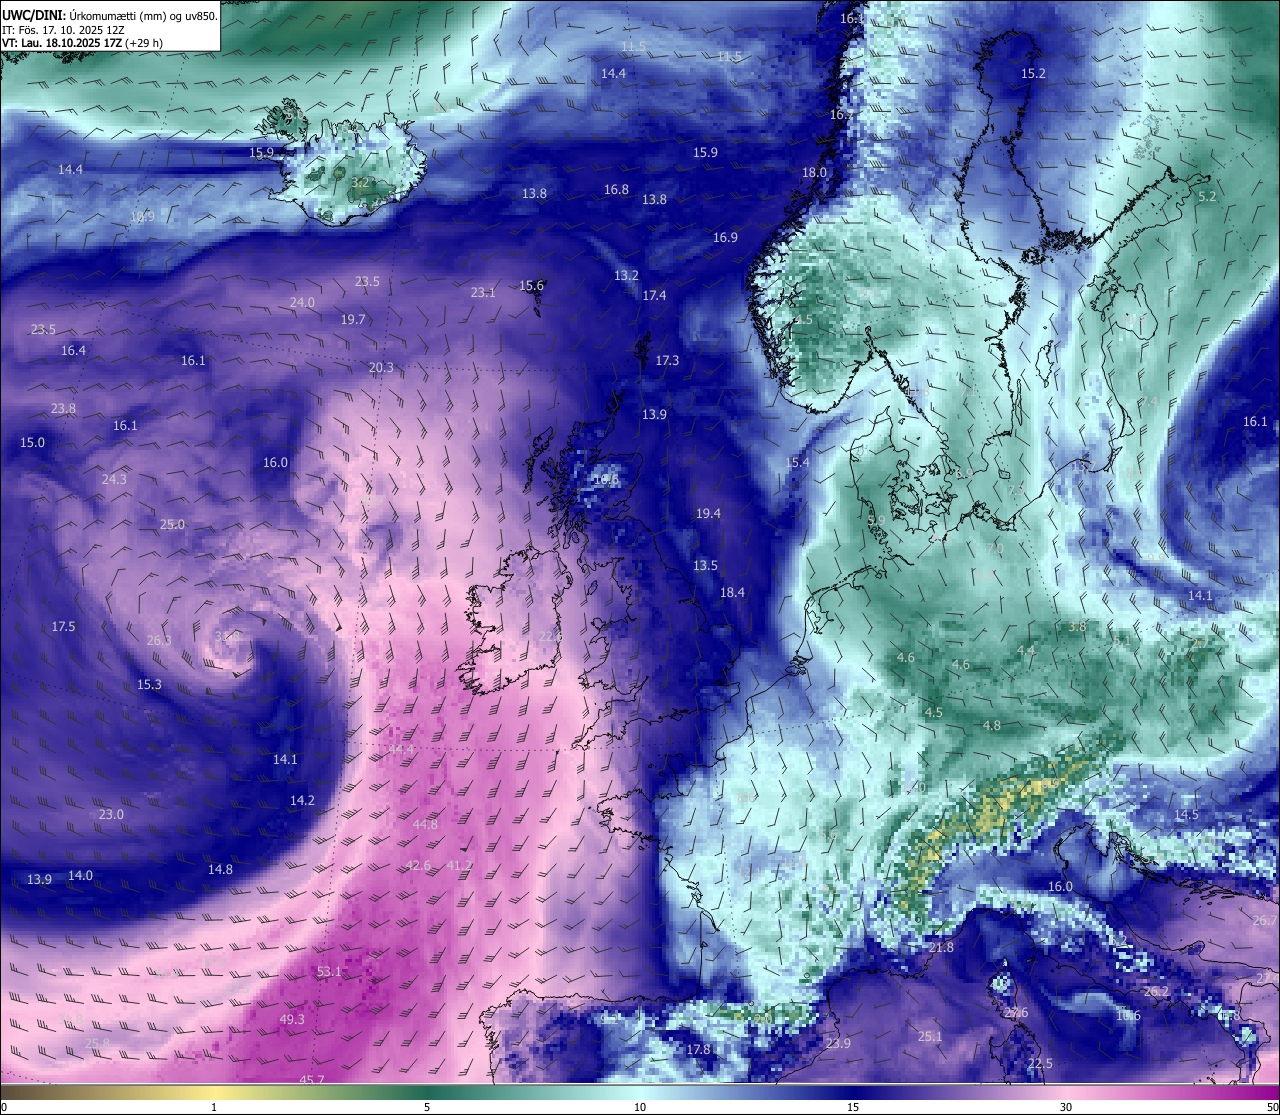Click the 17.5 value west of the low

63,626
